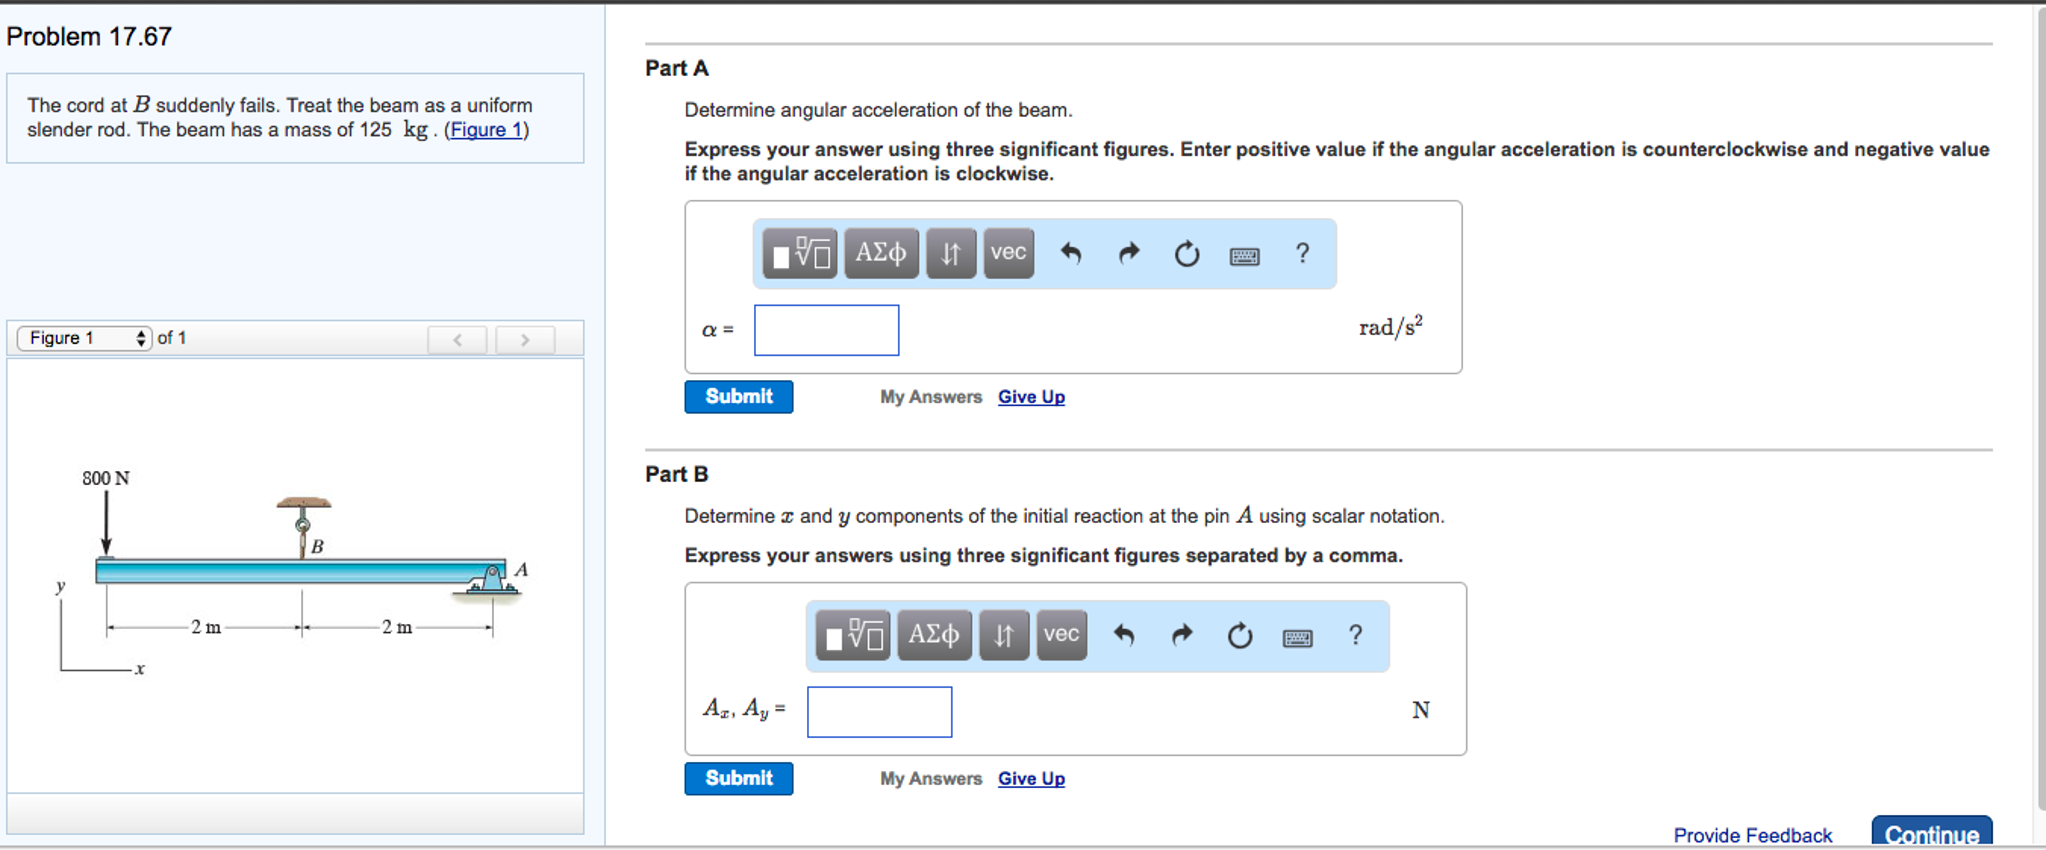Click the reset icon in Part A toolbar

(x=1187, y=254)
